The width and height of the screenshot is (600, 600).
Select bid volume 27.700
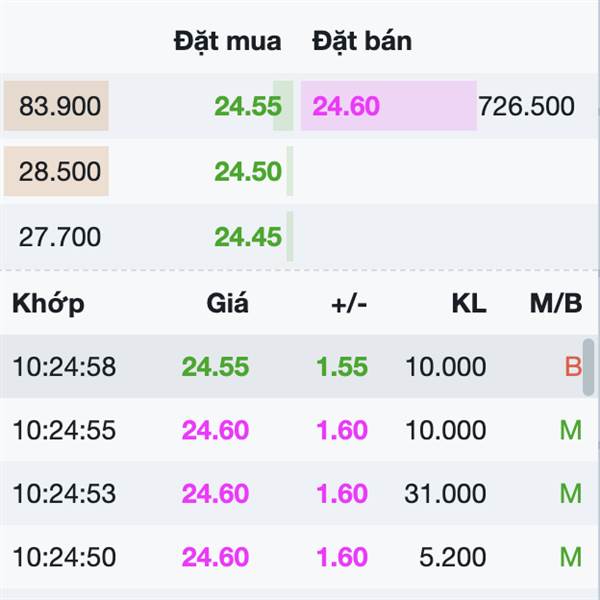click(60, 237)
